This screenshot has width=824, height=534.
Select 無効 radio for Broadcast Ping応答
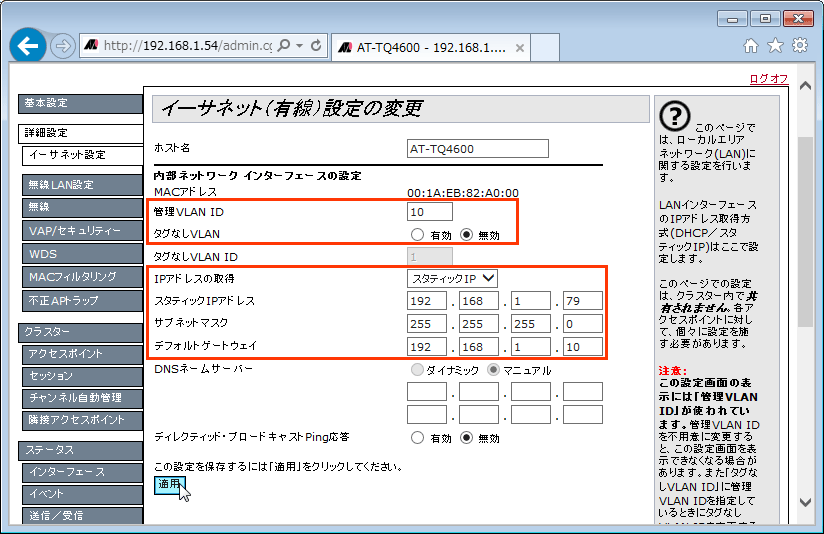pyautogui.click(x=466, y=437)
